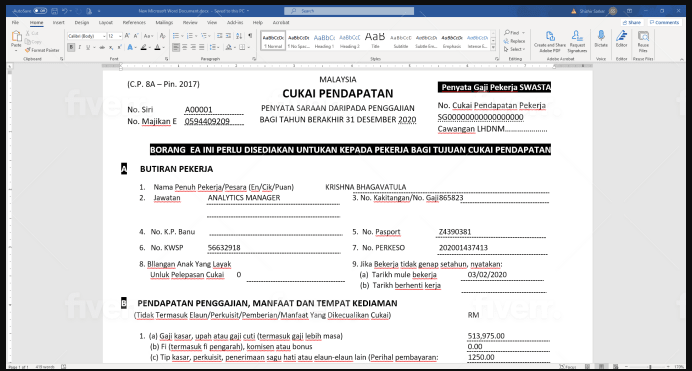This screenshot has width=692, height=371.
Task: Click the Request Signatures icon
Action: pyautogui.click(x=577, y=41)
